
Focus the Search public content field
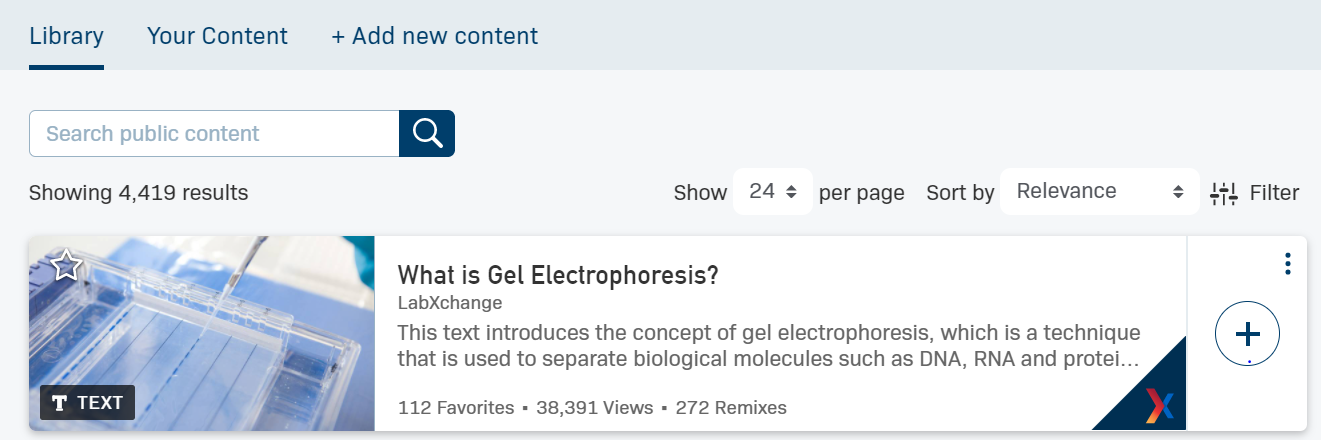click(214, 134)
